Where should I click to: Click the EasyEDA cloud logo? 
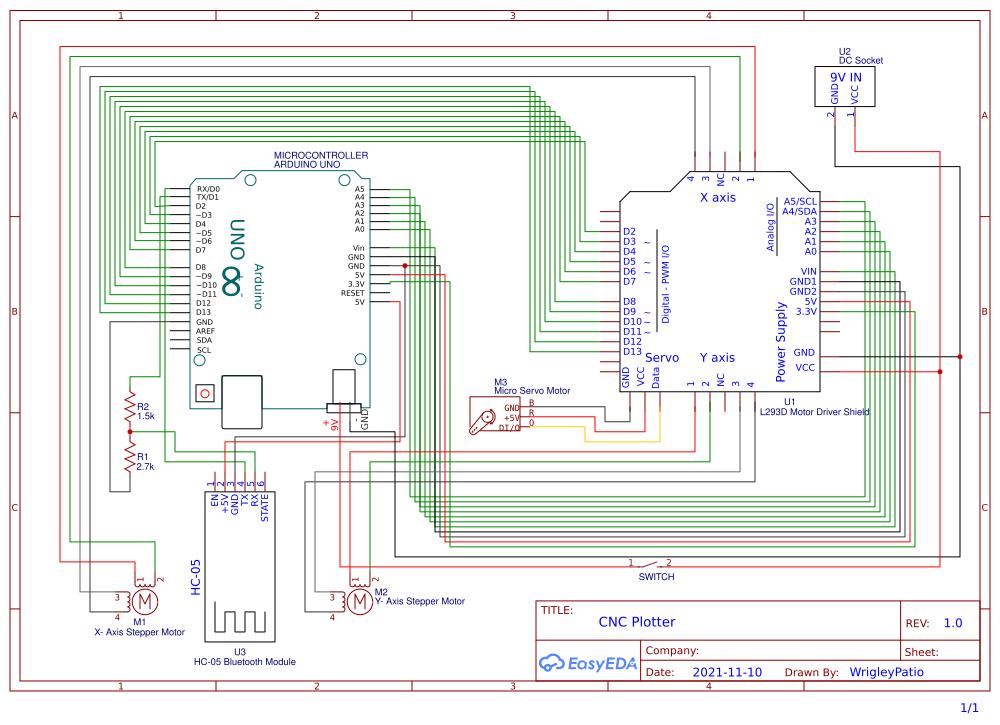click(x=551, y=662)
